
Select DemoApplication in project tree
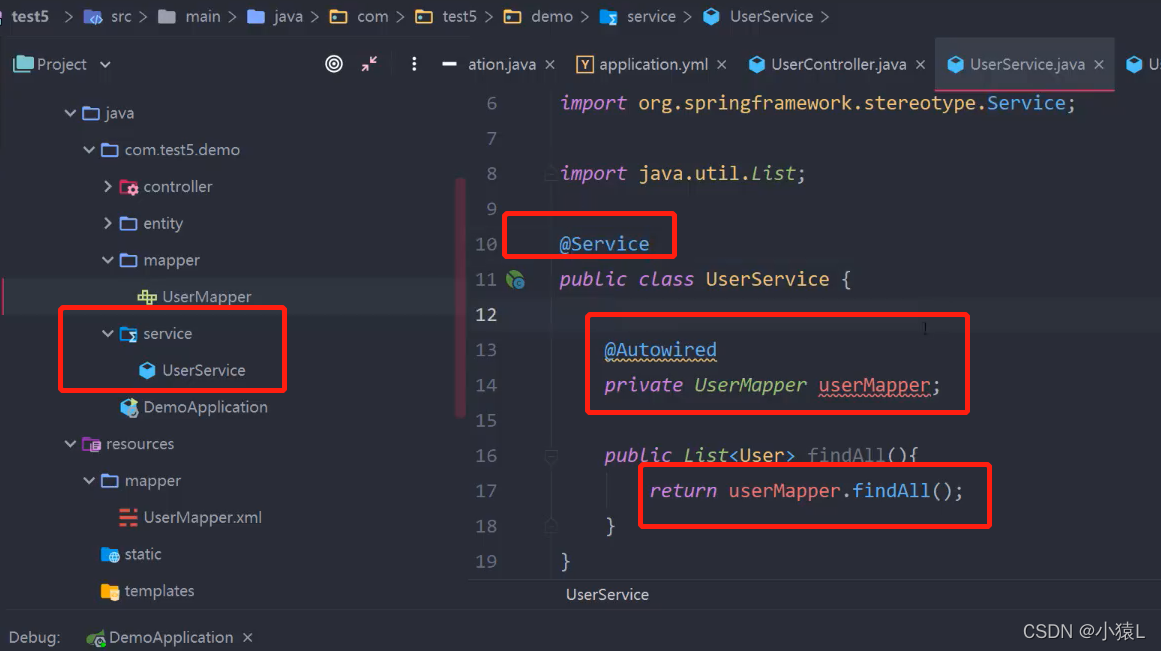pyautogui.click(x=205, y=407)
